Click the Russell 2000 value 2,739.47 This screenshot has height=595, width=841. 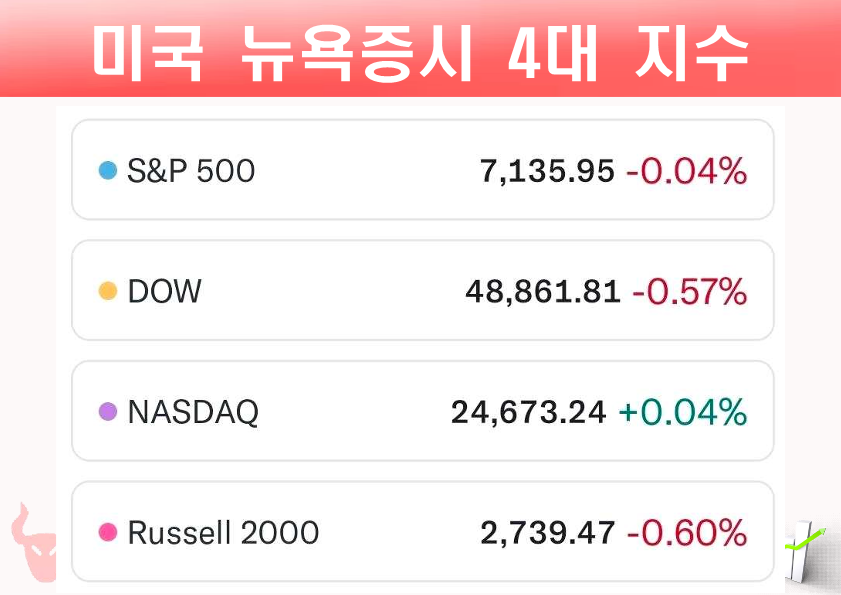(547, 532)
